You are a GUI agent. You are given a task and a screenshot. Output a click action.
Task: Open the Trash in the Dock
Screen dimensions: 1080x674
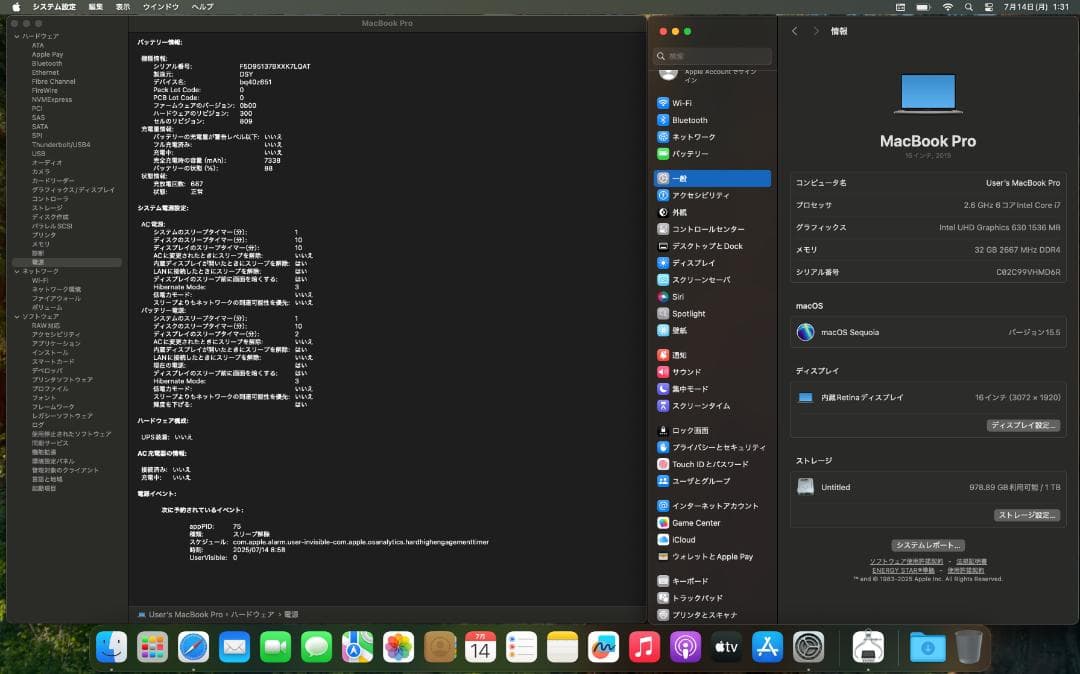pos(968,647)
